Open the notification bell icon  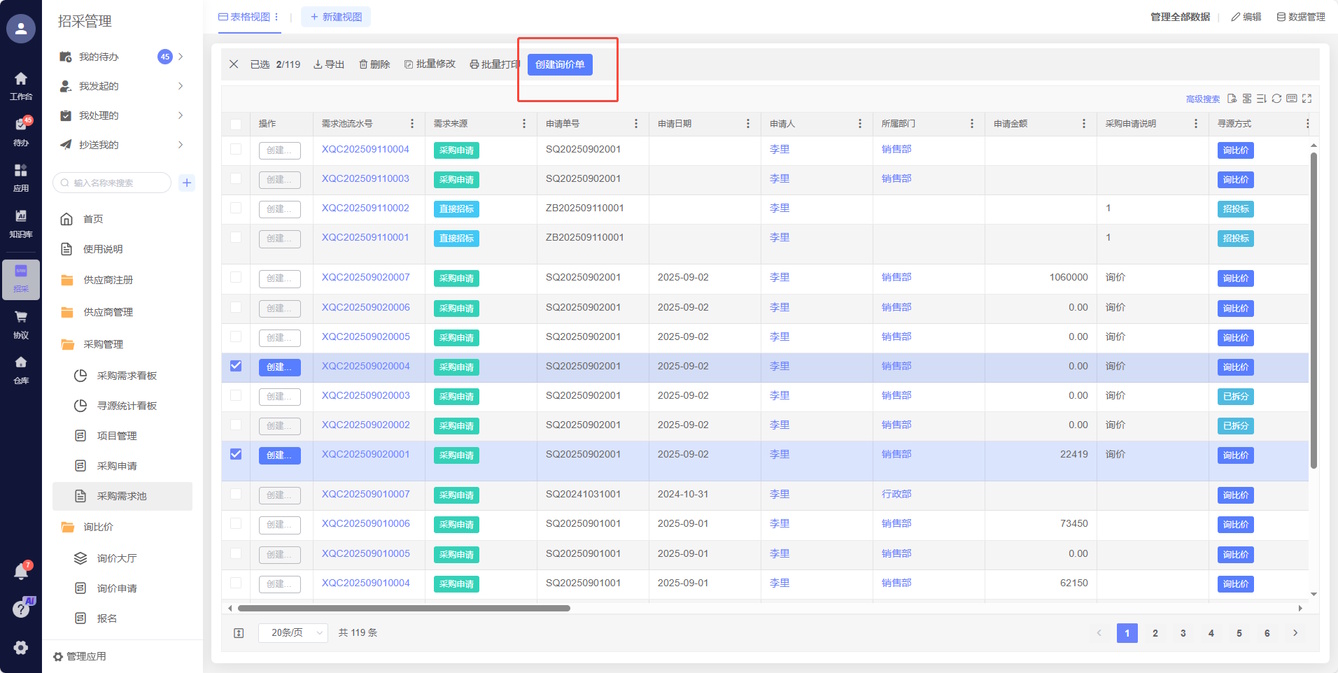20,572
